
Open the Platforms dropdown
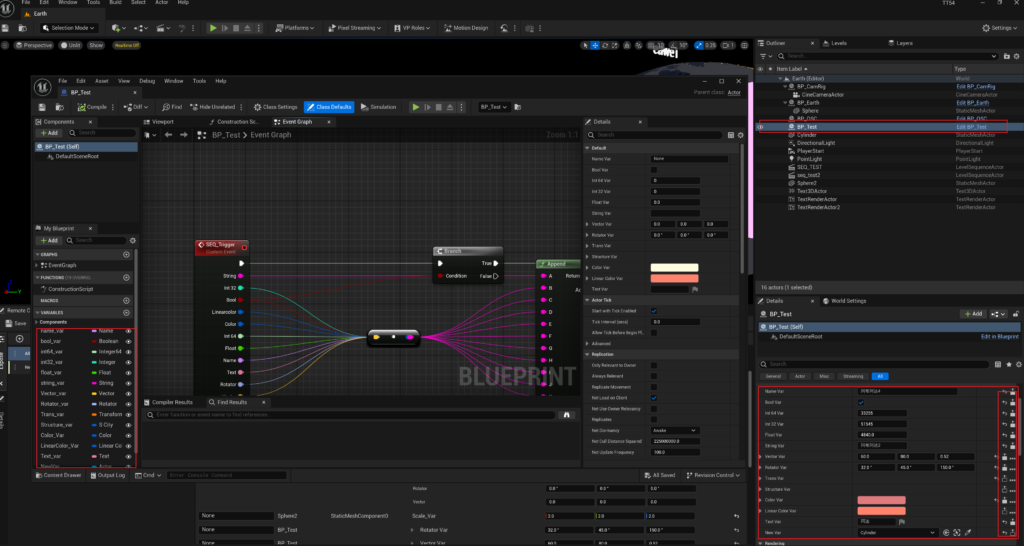[x=295, y=28]
